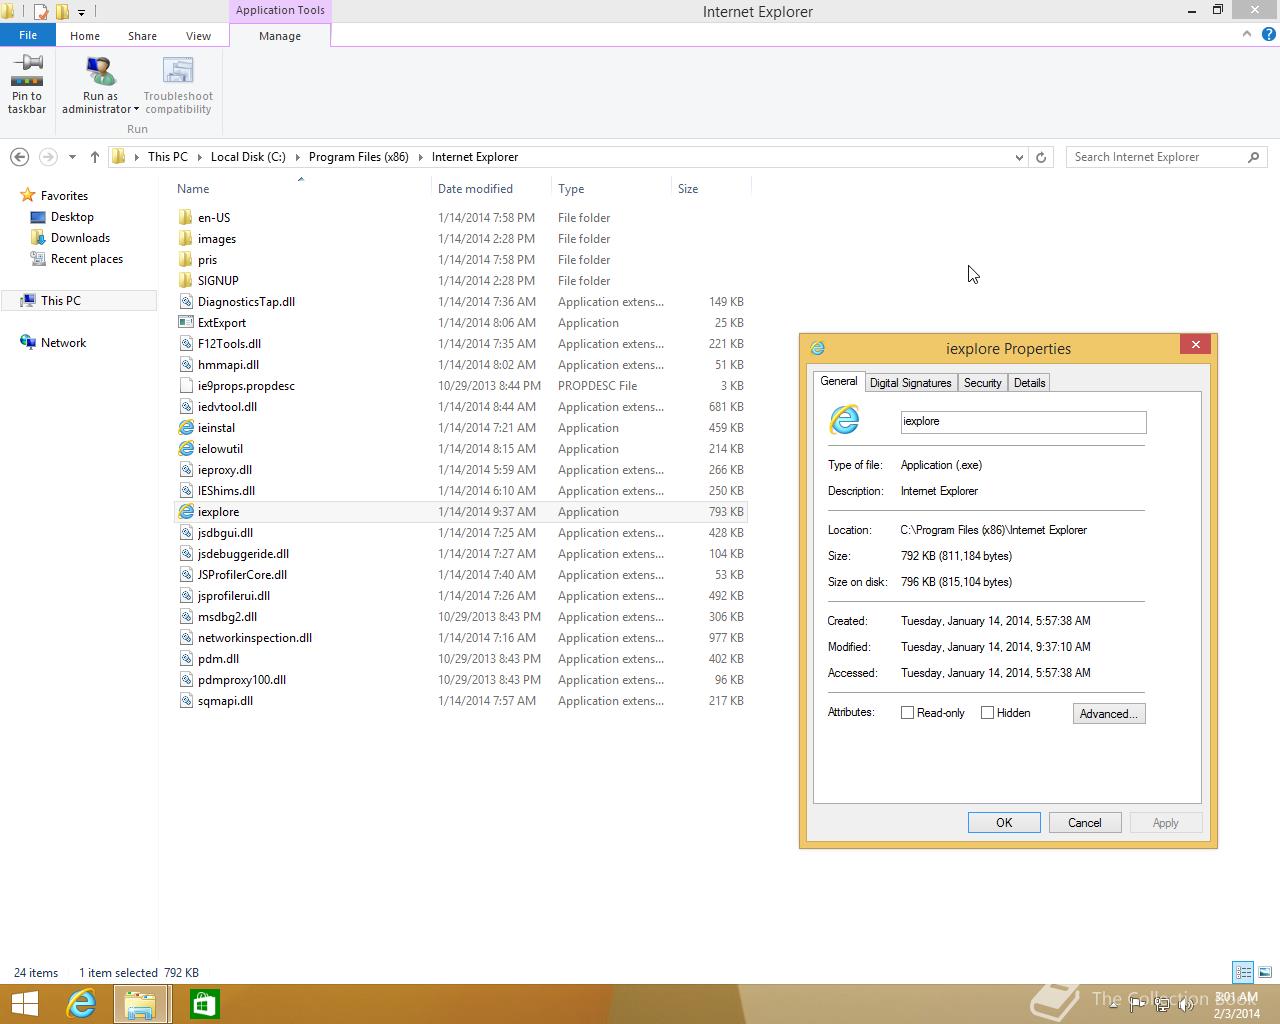This screenshot has height=1024, width=1280.
Task: Select the DiagnosticsTap.dll file
Action: click(460, 302)
